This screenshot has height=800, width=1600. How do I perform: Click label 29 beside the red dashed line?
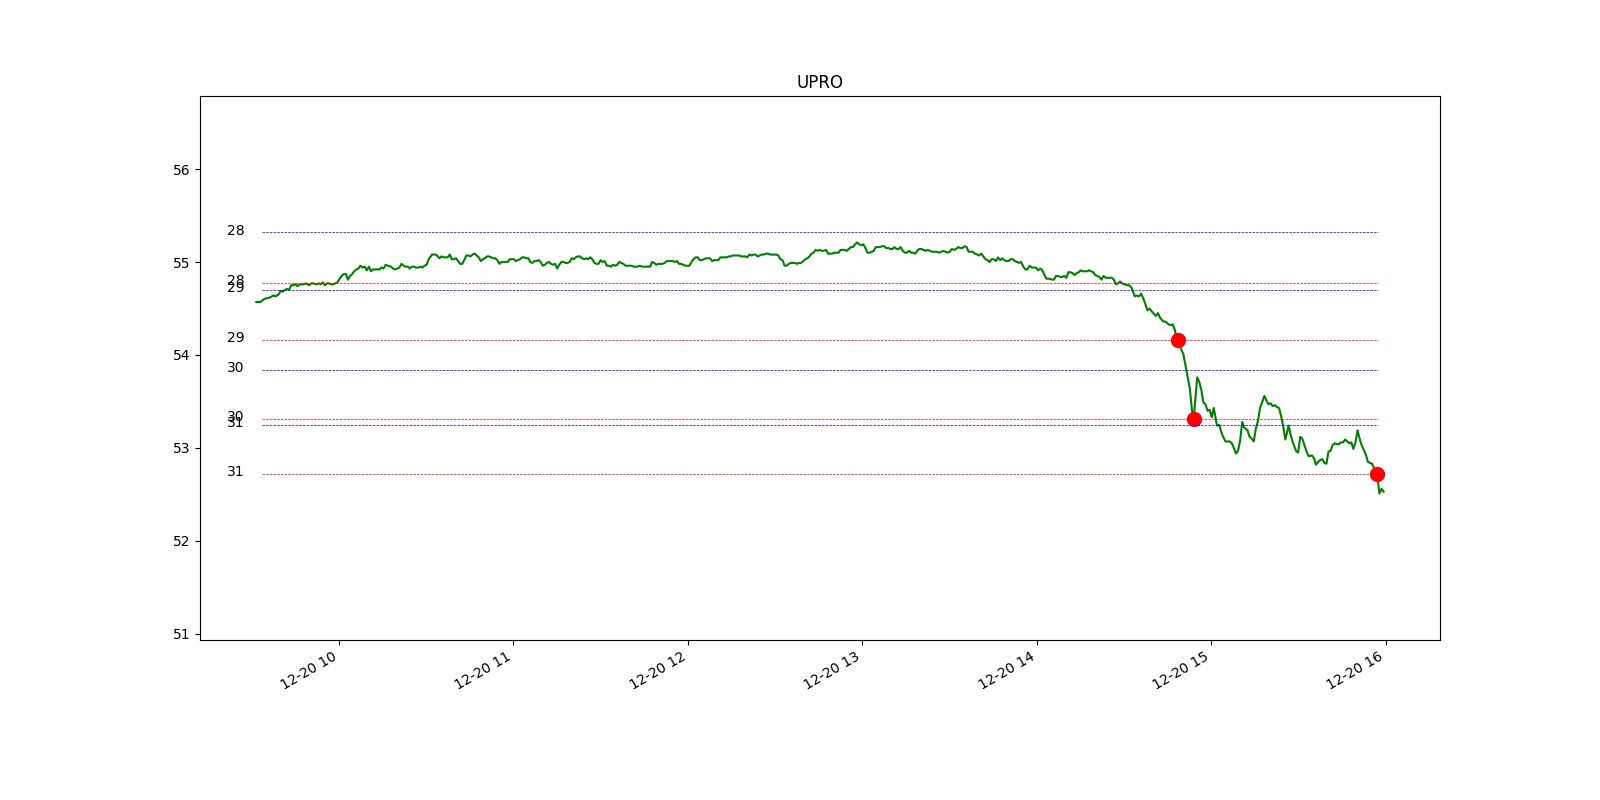(x=235, y=338)
